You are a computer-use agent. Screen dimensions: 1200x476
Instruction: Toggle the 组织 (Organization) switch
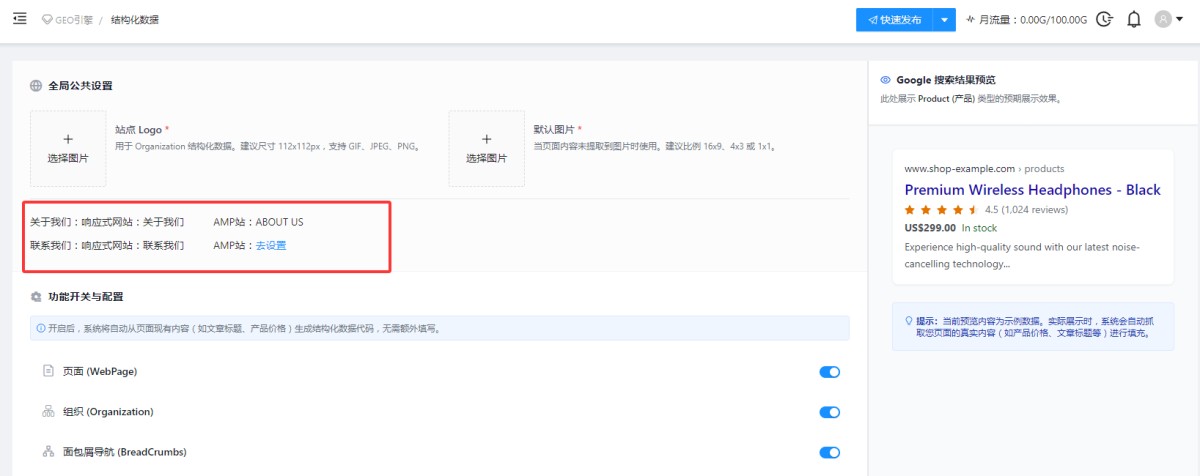tap(829, 412)
